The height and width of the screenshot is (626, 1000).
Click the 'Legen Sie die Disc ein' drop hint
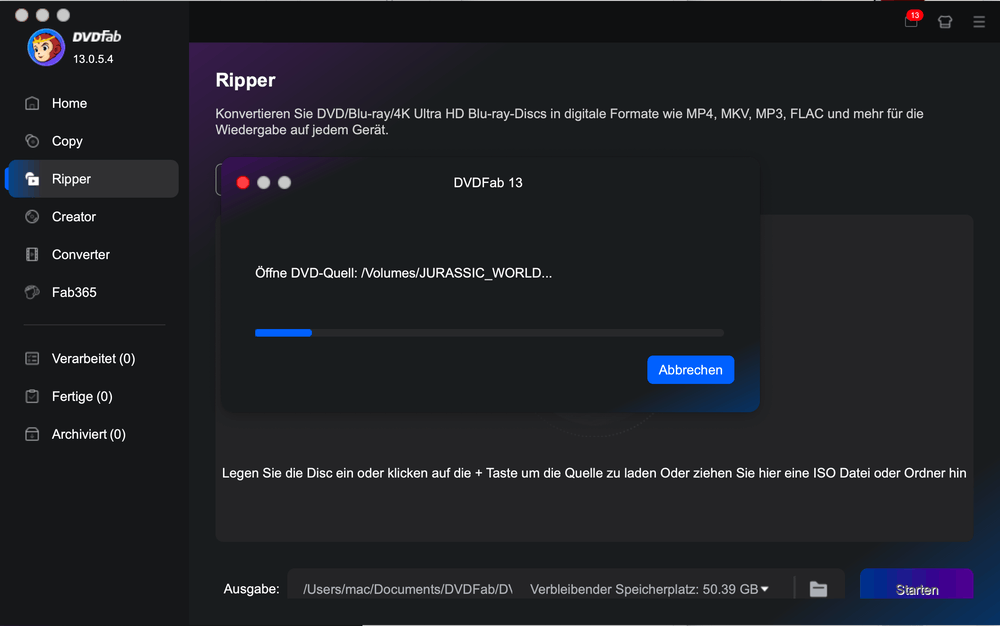[594, 473]
